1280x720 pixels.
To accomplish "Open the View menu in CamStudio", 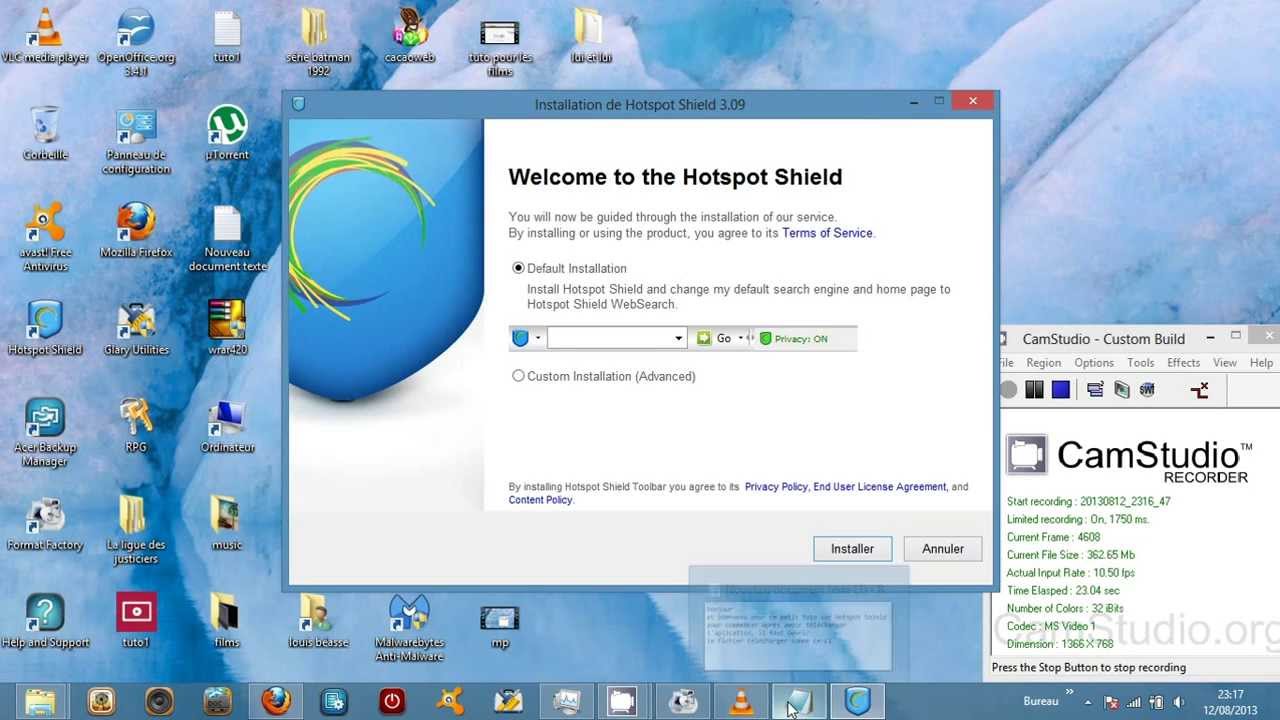I will 1225,363.
